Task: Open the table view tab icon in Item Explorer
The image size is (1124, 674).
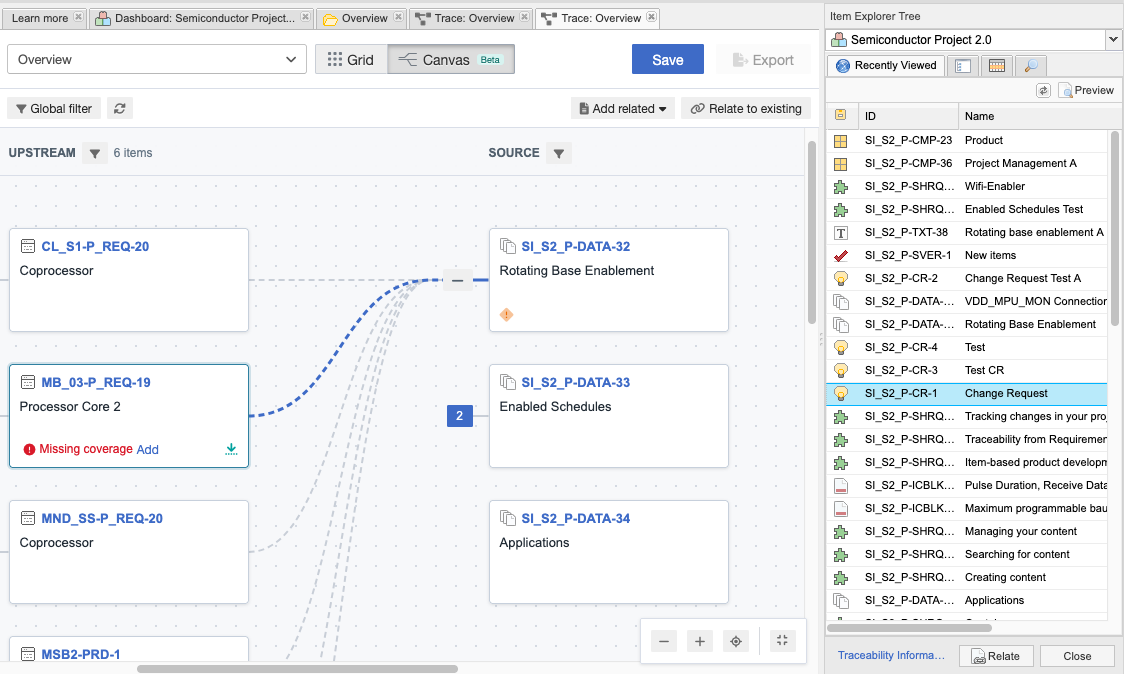Action: pos(996,66)
